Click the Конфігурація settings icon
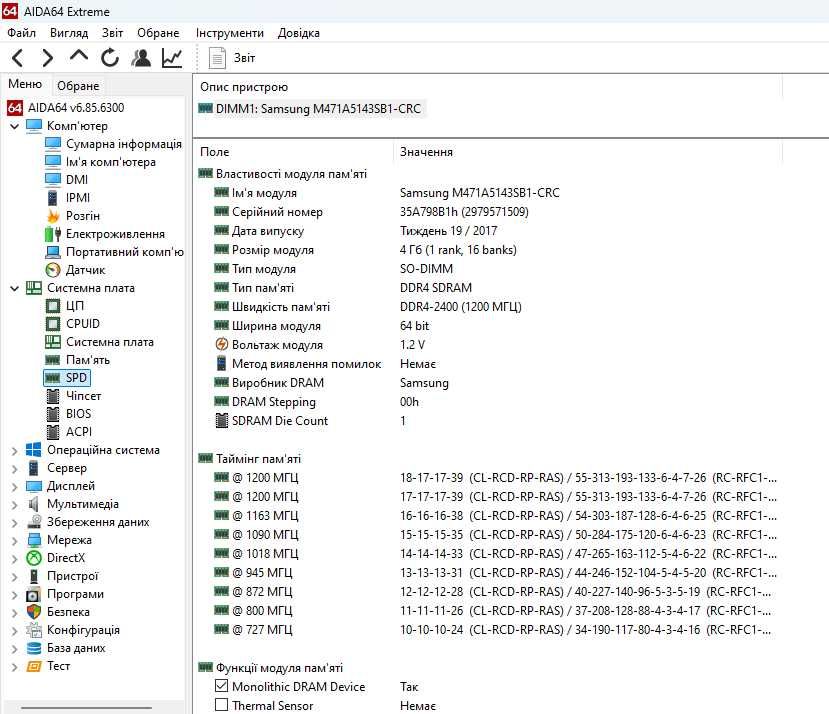 (x=34, y=630)
